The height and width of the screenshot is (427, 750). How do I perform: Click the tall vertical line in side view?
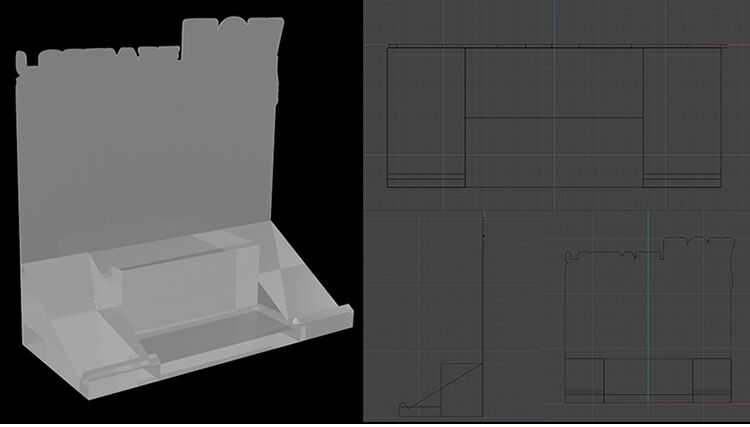point(483,300)
